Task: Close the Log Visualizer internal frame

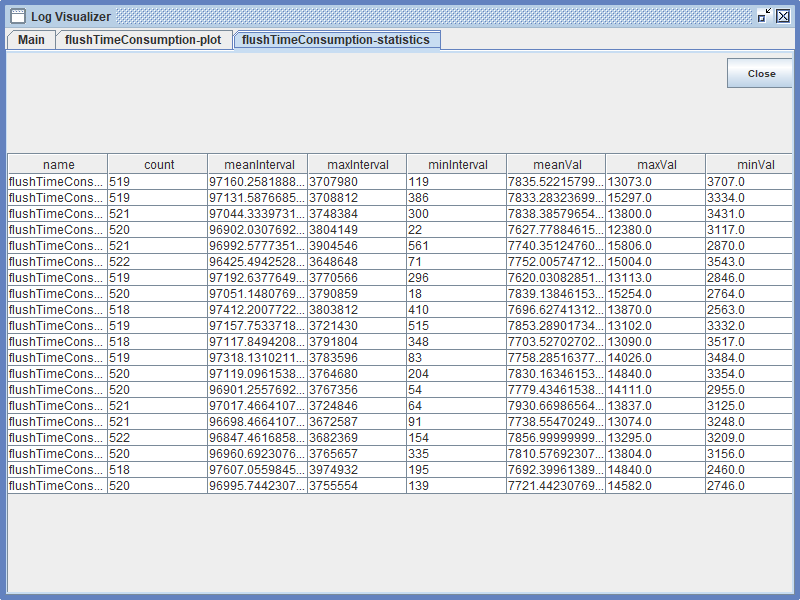Action: coord(783,16)
